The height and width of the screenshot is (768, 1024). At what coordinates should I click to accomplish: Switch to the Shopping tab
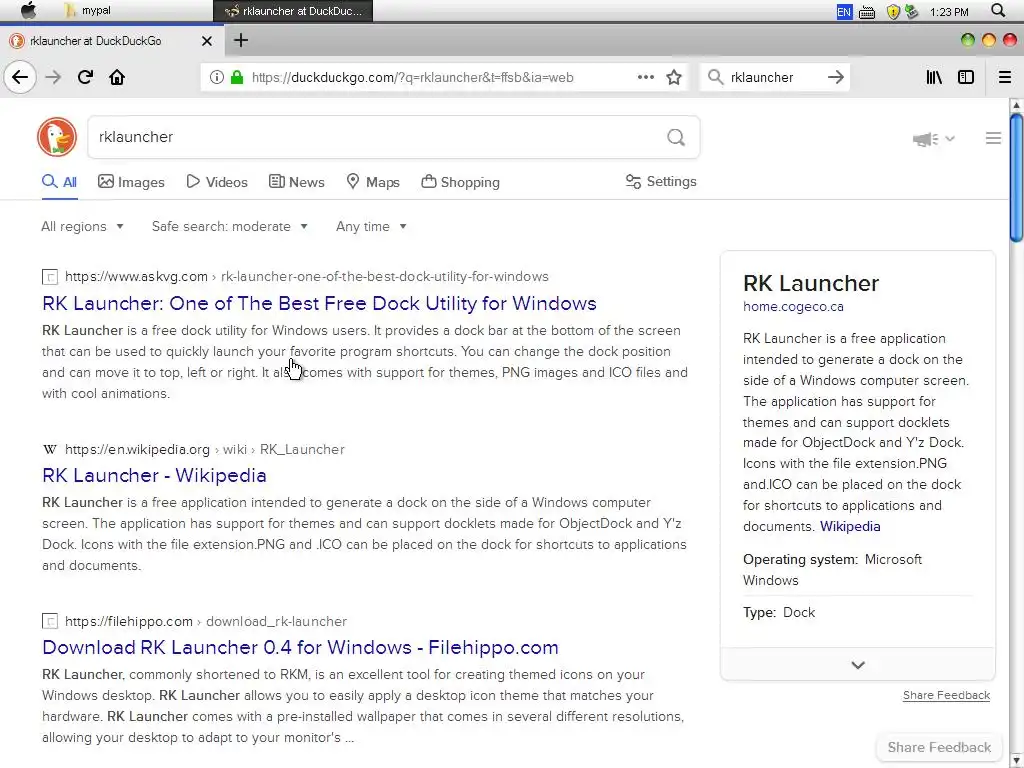coord(460,182)
